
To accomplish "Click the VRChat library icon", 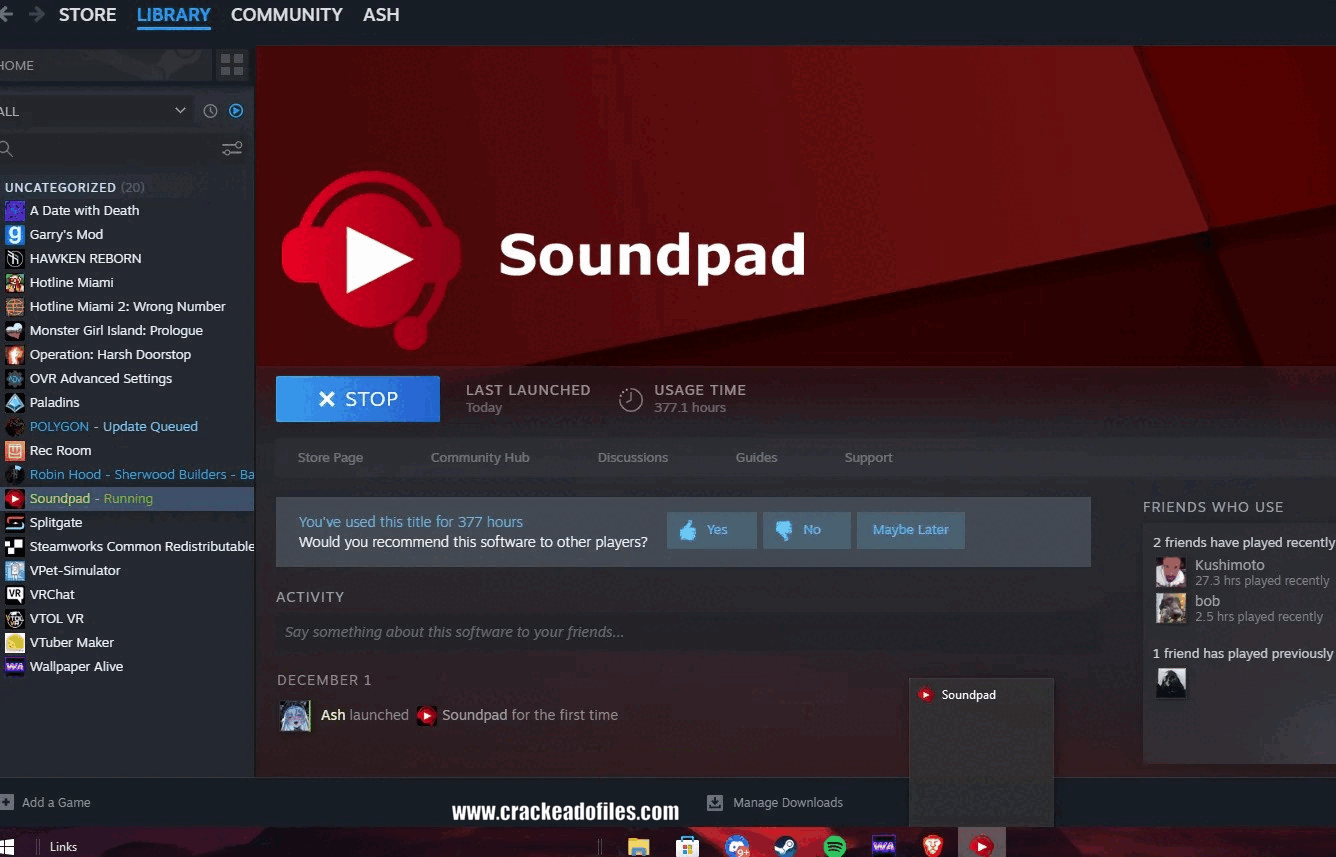I will coord(14,595).
